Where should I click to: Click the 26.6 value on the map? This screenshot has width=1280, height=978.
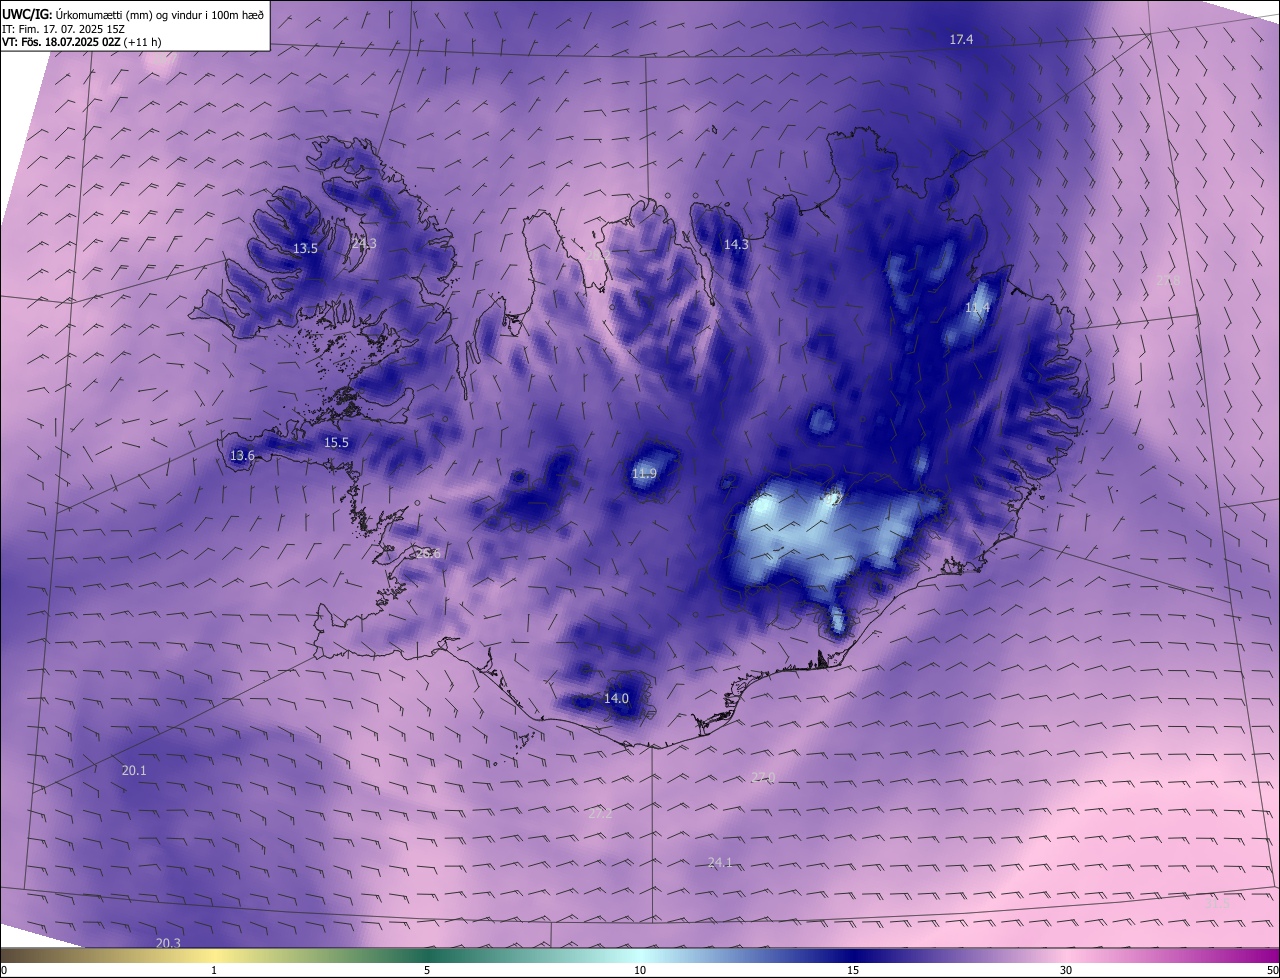(428, 553)
